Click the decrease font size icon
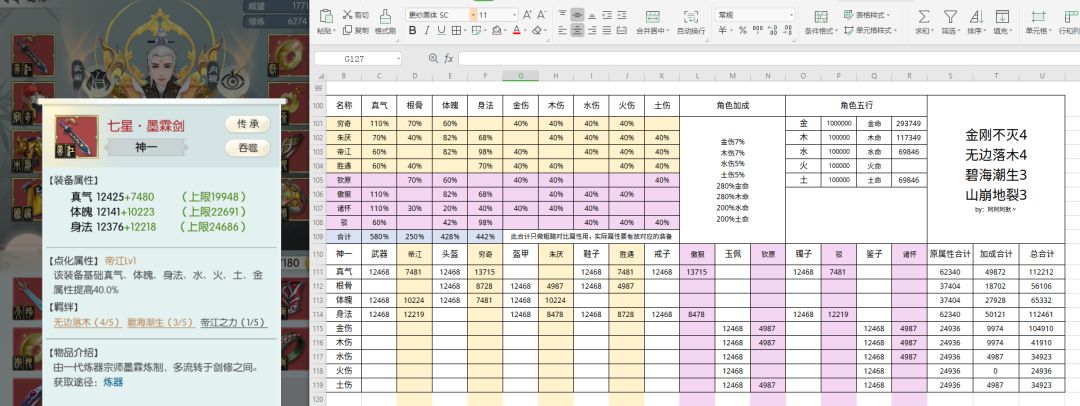Viewport: 1080px width, 406px height. pos(541,15)
